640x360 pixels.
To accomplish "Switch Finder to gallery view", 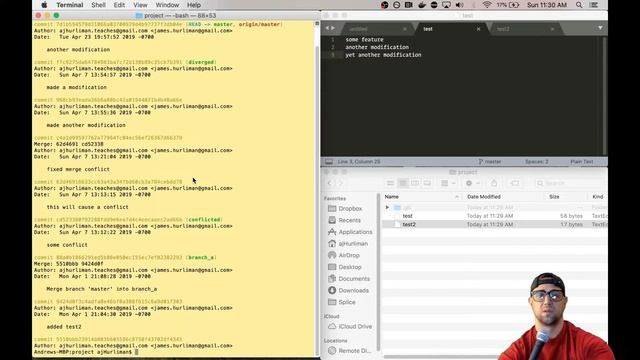I will pyautogui.click(x=427, y=183).
